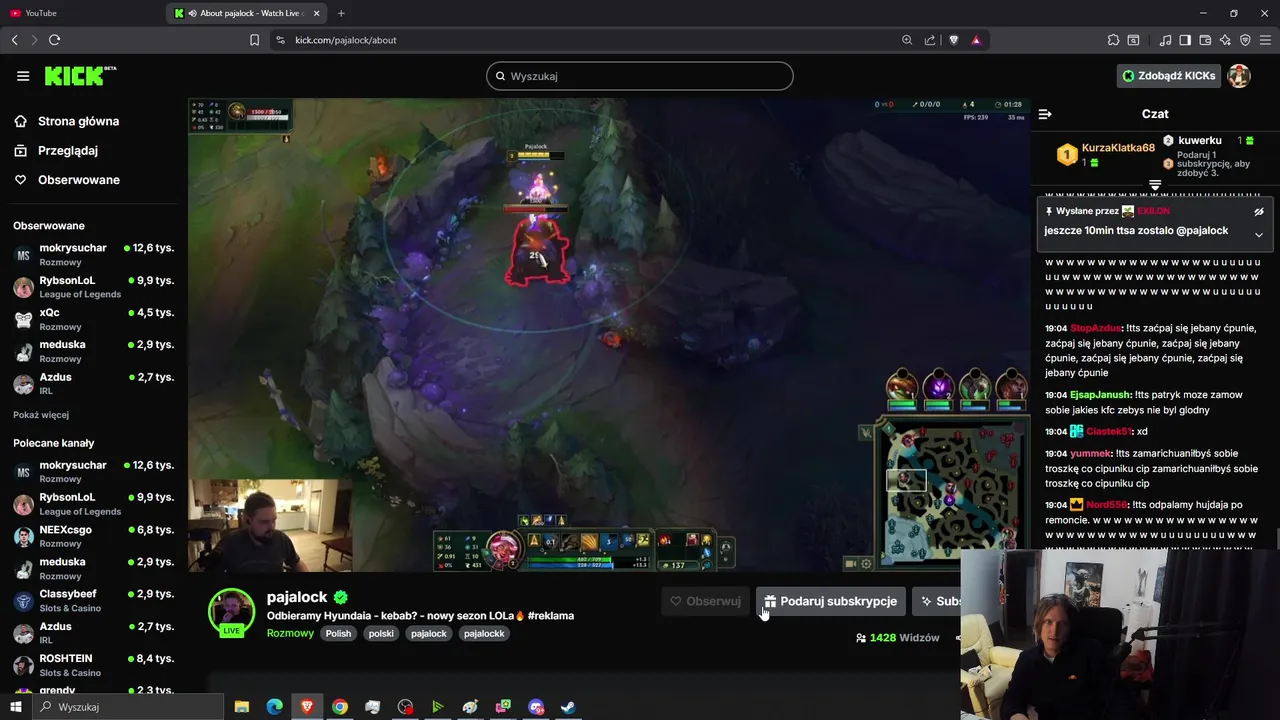Click the Zdobądź KICKs button
This screenshot has width=1280, height=720.
1168,76
